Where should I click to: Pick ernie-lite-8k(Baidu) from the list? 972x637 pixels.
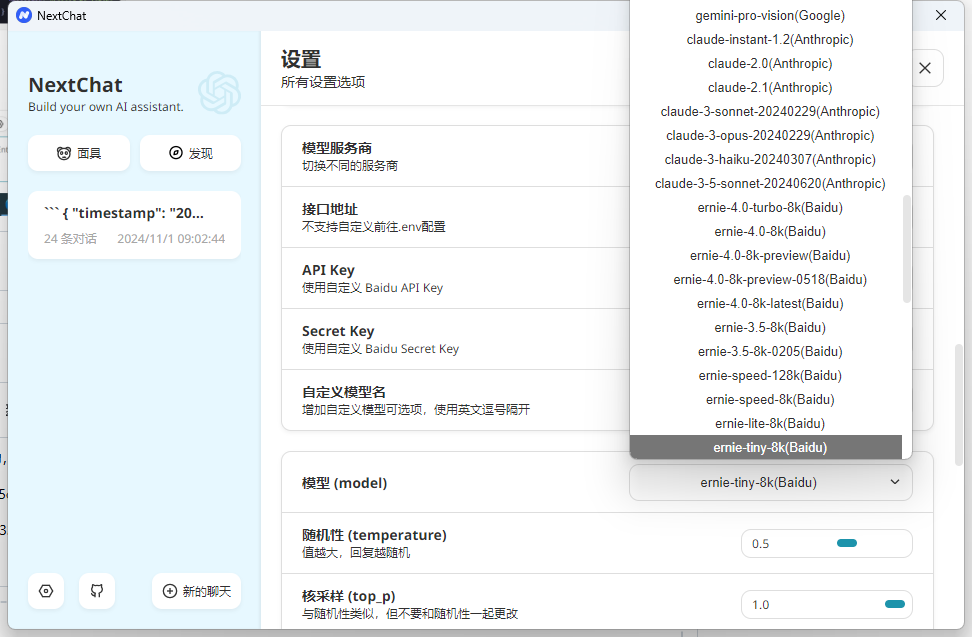pos(770,423)
